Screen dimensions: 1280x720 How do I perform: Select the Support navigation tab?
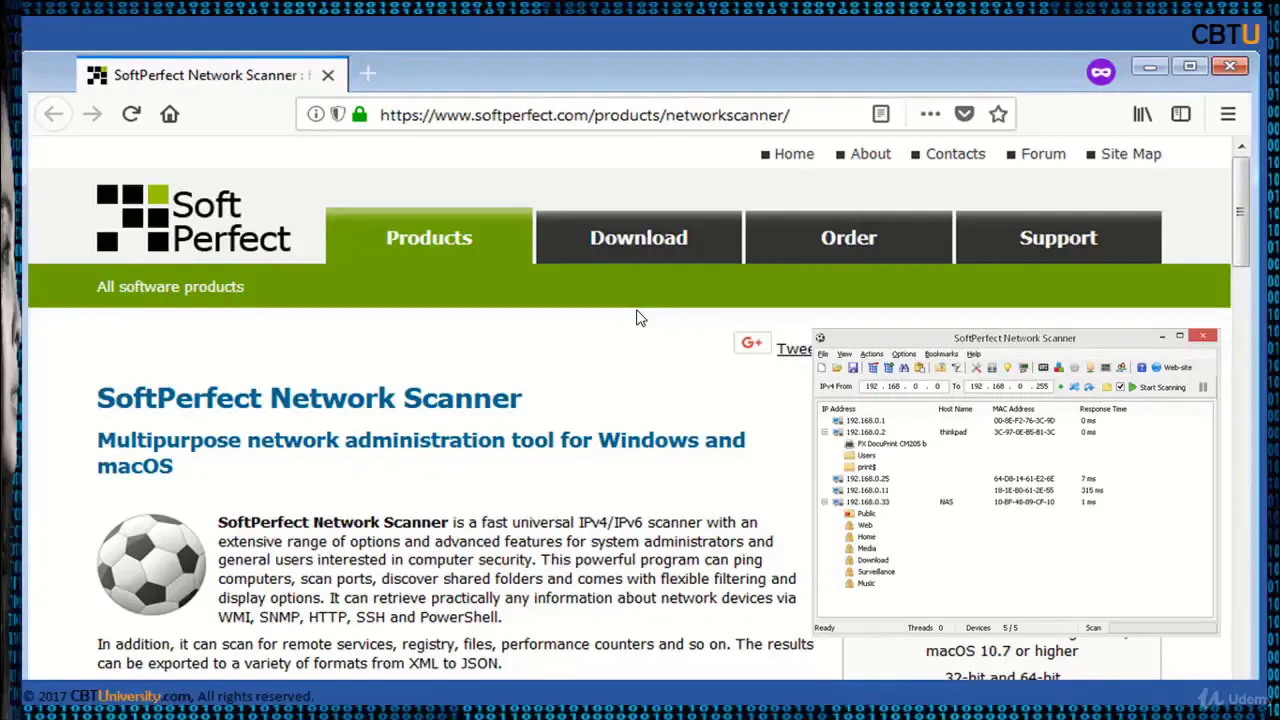tap(1058, 237)
